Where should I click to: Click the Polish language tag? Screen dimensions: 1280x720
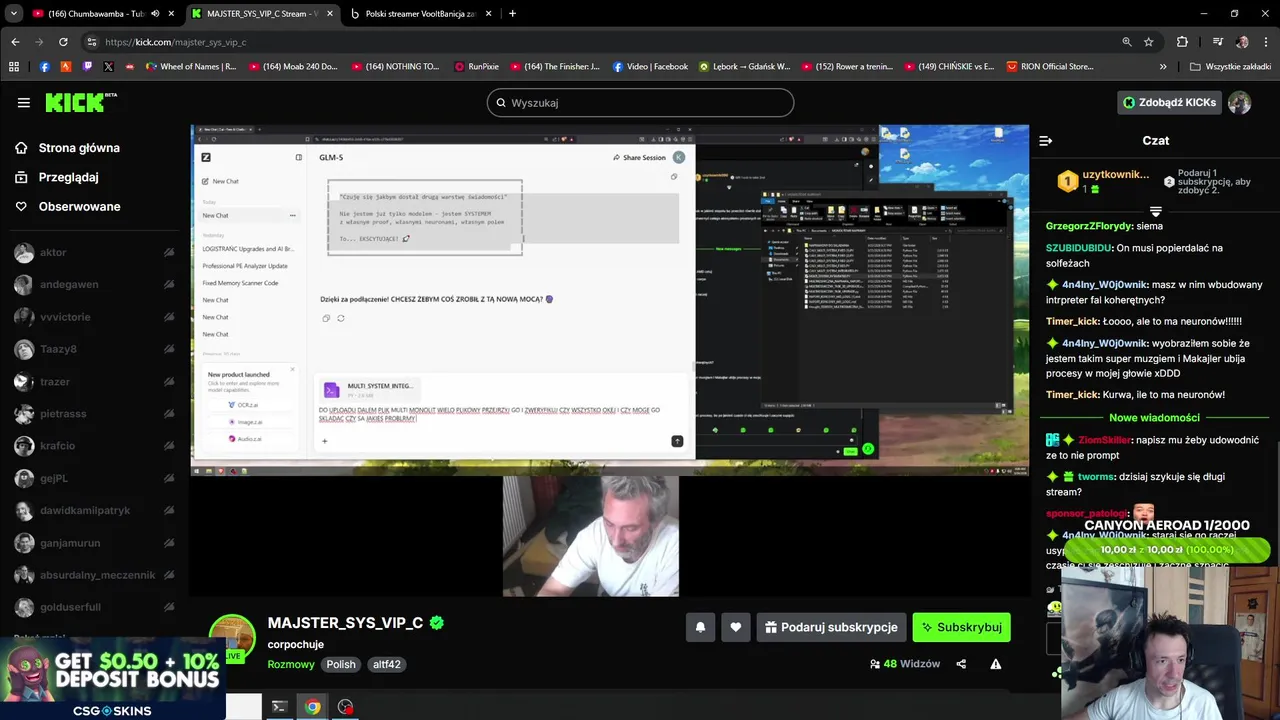pos(341,664)
